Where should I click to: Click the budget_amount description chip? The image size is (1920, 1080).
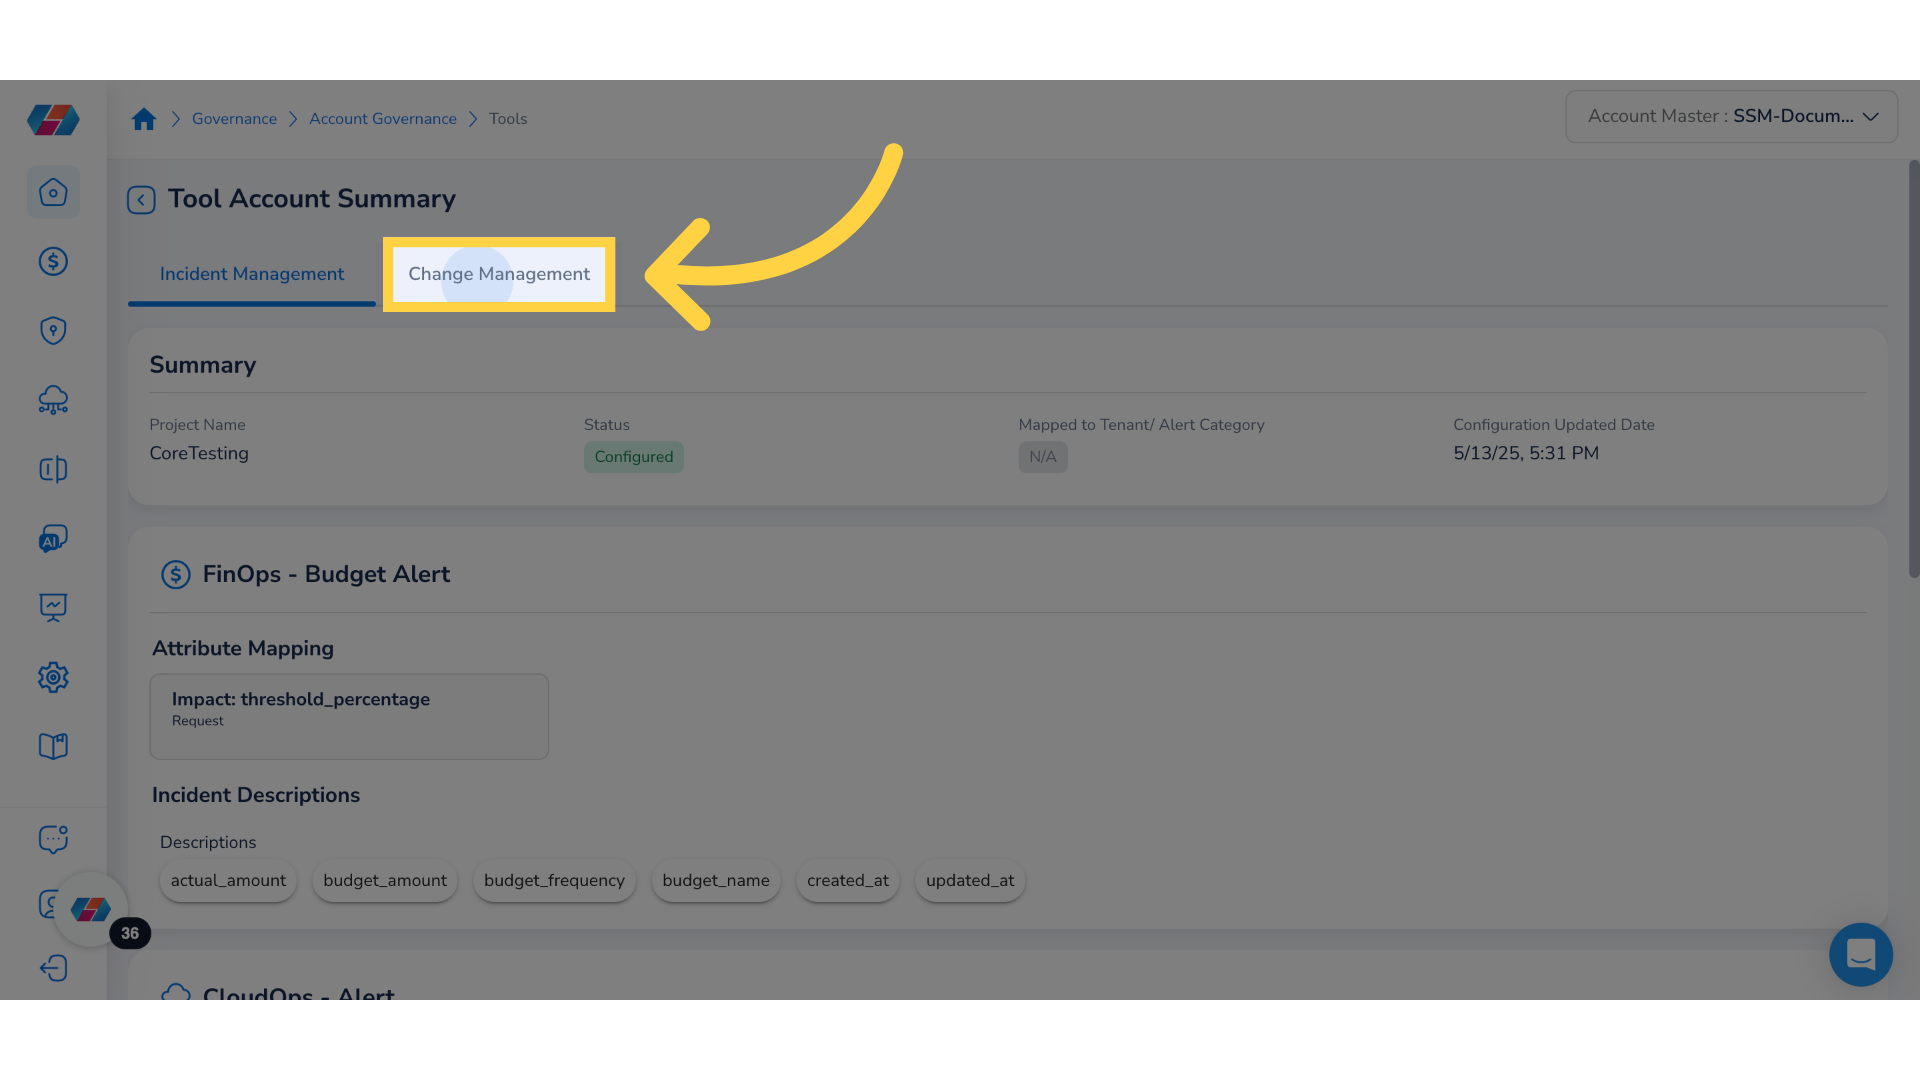(385, 881)
